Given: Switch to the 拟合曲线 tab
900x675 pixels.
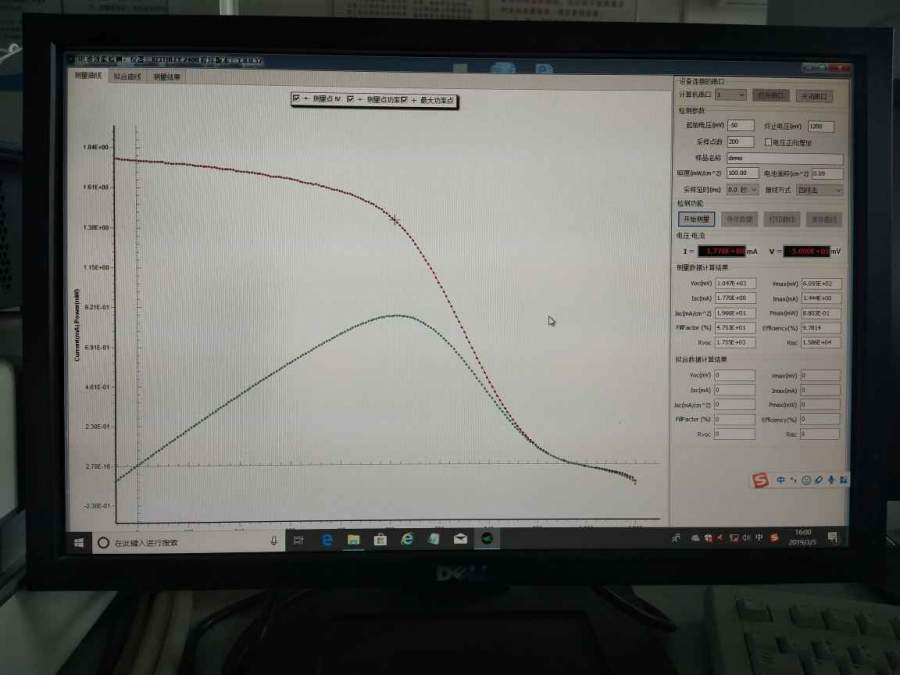Looking at the screenshot, I should pyautogui.click(x=127, y=76).
